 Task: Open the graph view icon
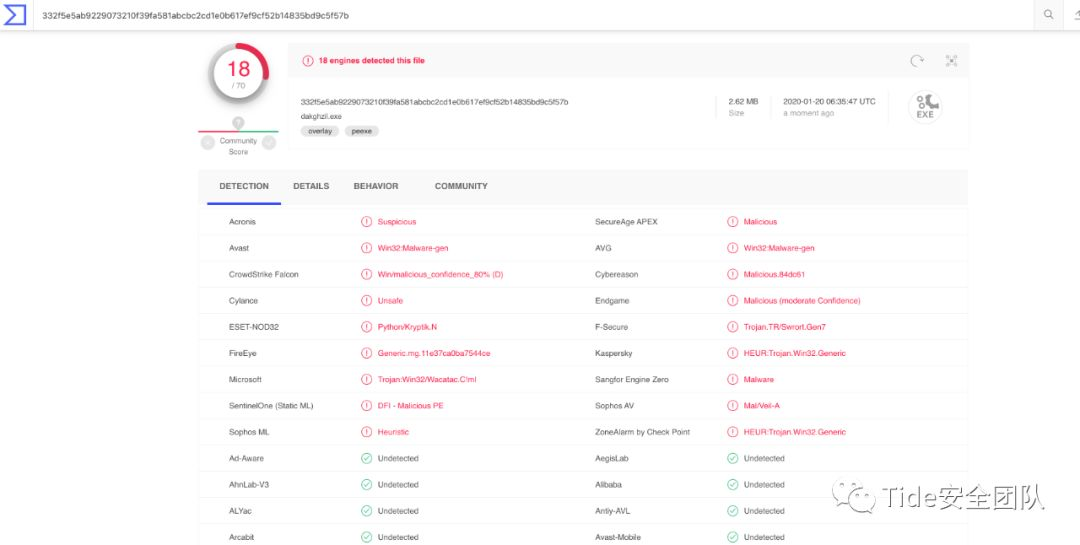point(951,61)
